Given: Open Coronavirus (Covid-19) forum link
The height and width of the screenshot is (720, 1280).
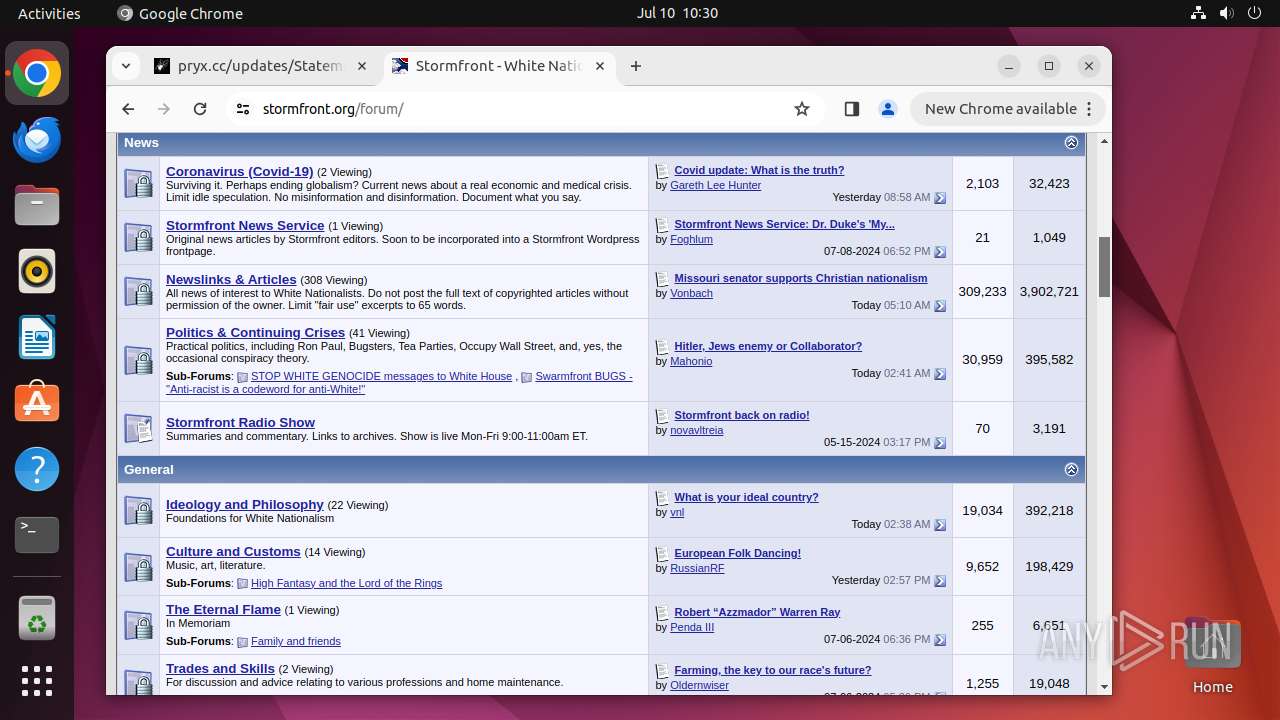Looking at the screenshot, I should [240, 171].
